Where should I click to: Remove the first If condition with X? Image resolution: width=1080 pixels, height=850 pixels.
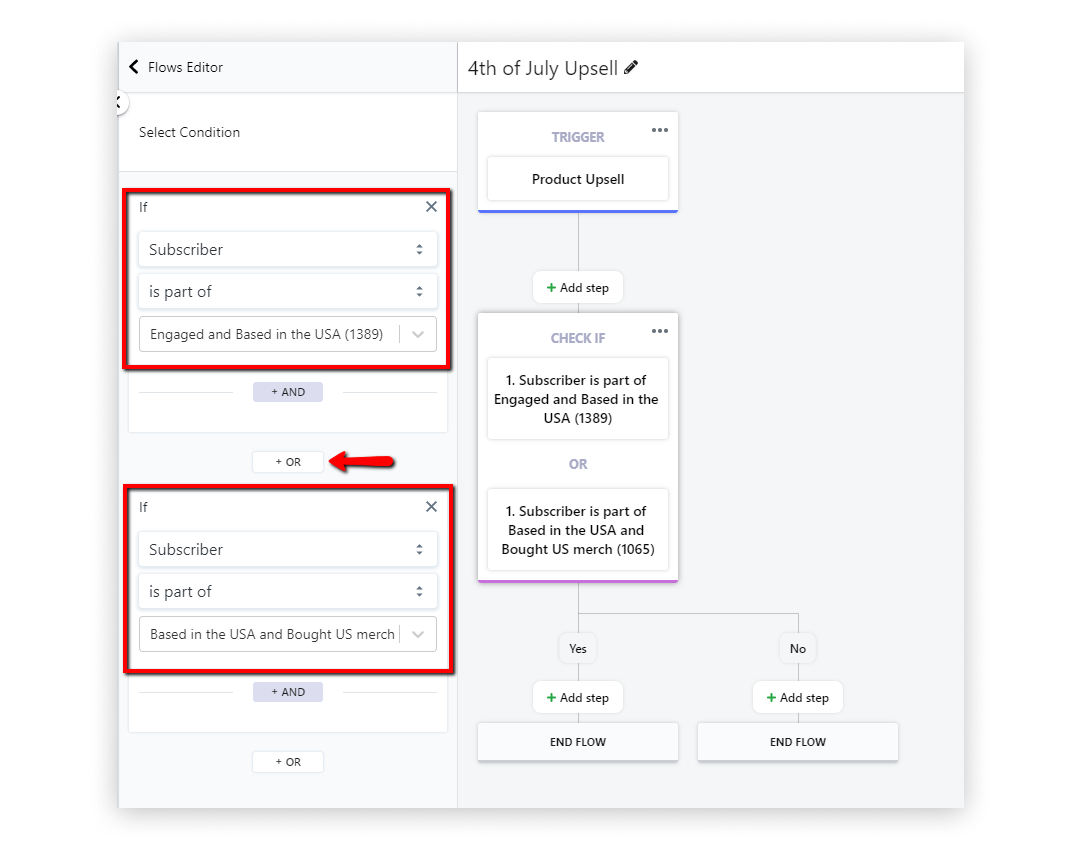tap(431, 207)
